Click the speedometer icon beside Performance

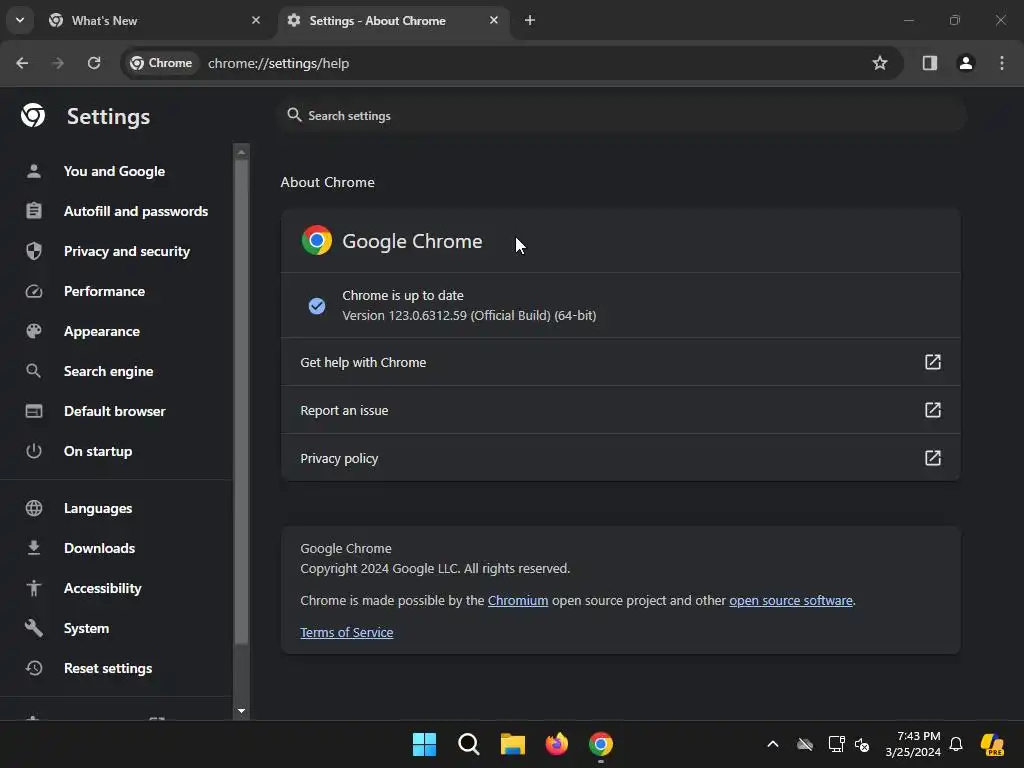(x=34, y=291)
